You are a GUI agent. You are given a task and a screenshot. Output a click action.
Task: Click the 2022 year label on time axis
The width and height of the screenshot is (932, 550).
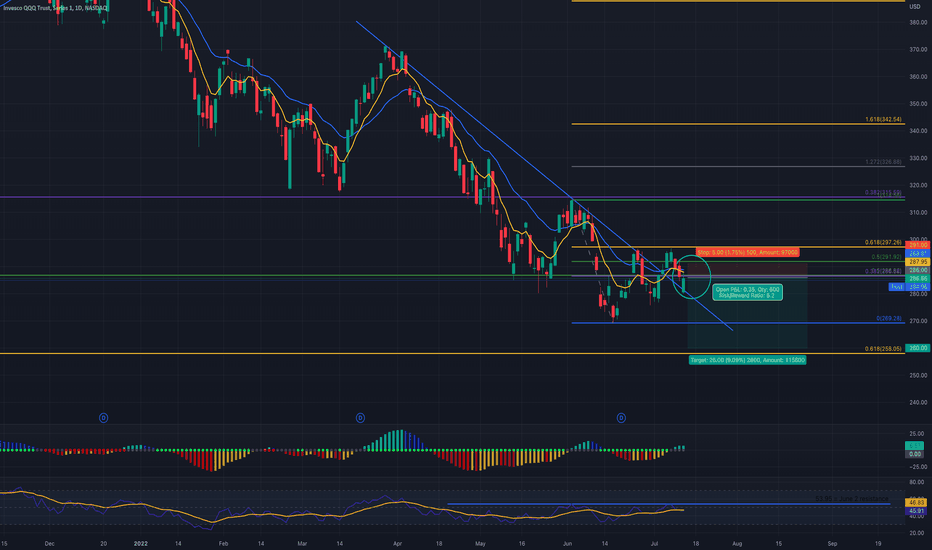point(141,543)
